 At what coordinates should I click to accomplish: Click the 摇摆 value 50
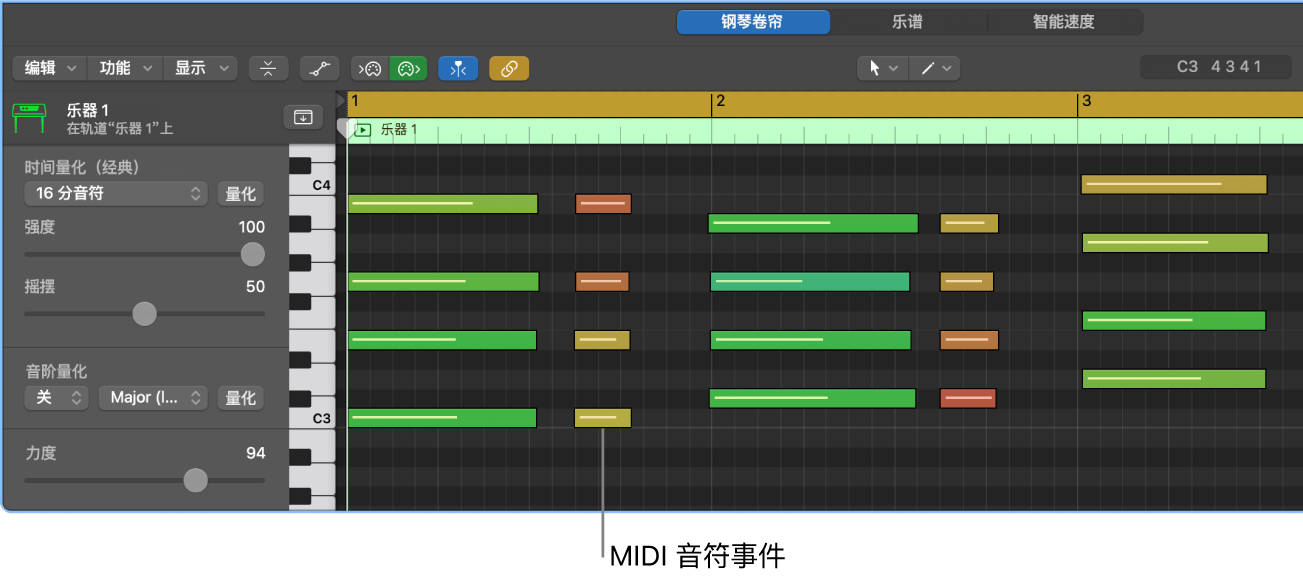pos(256,286)
